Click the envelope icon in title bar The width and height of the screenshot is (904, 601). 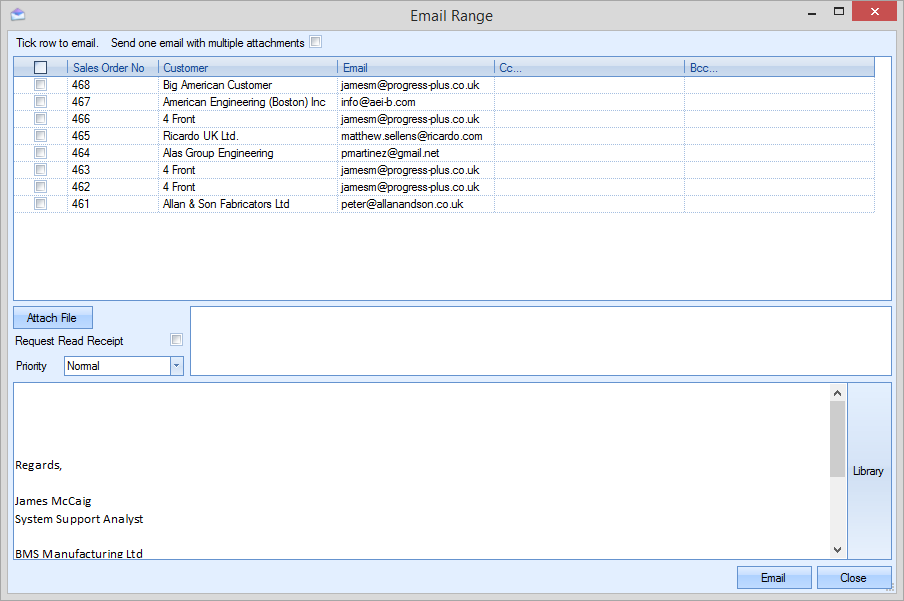(17, 15)
